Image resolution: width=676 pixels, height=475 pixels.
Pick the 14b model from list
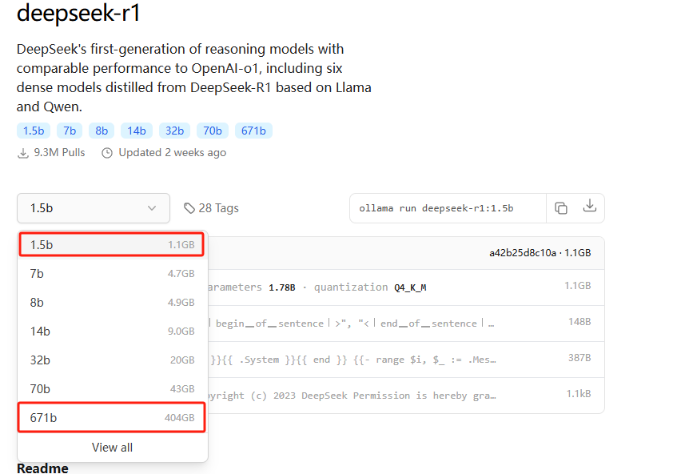pyautogui.click(x=112, y=331)
